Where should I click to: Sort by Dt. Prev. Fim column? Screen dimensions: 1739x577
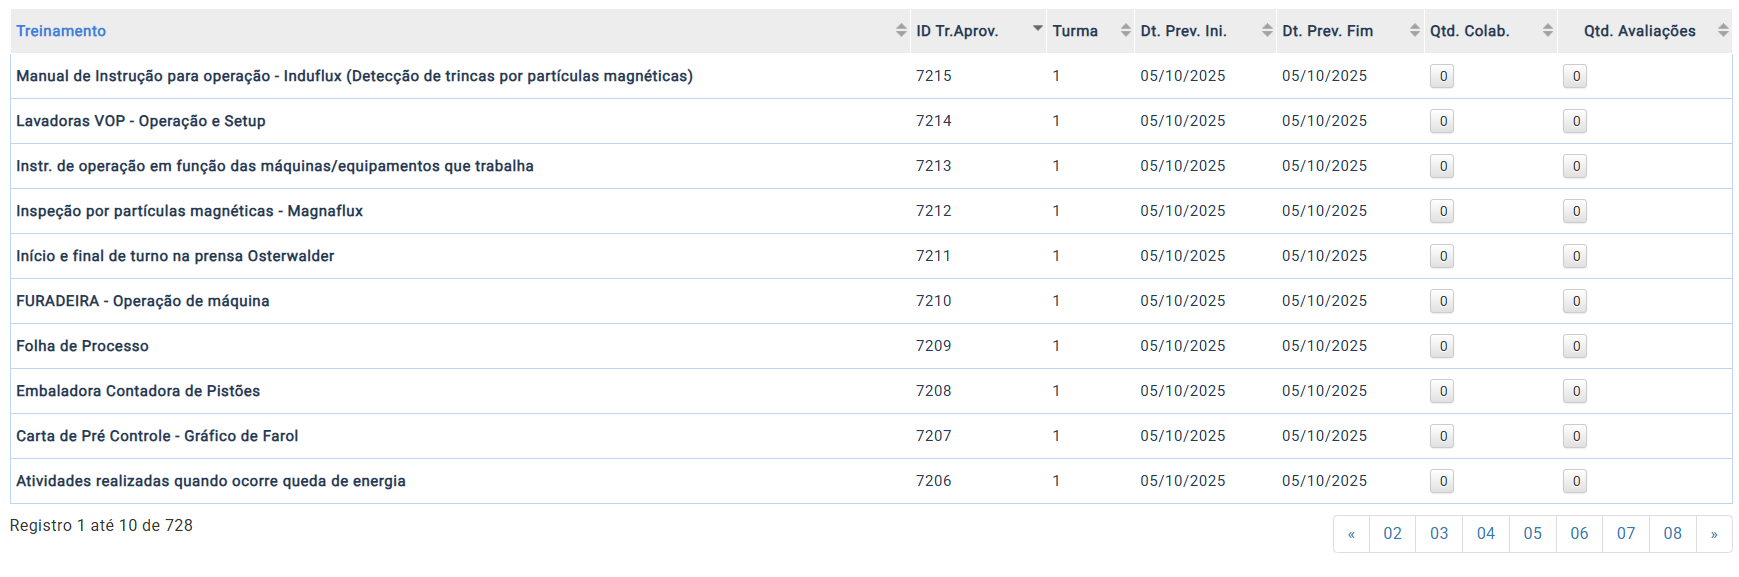click(1327, 31)
